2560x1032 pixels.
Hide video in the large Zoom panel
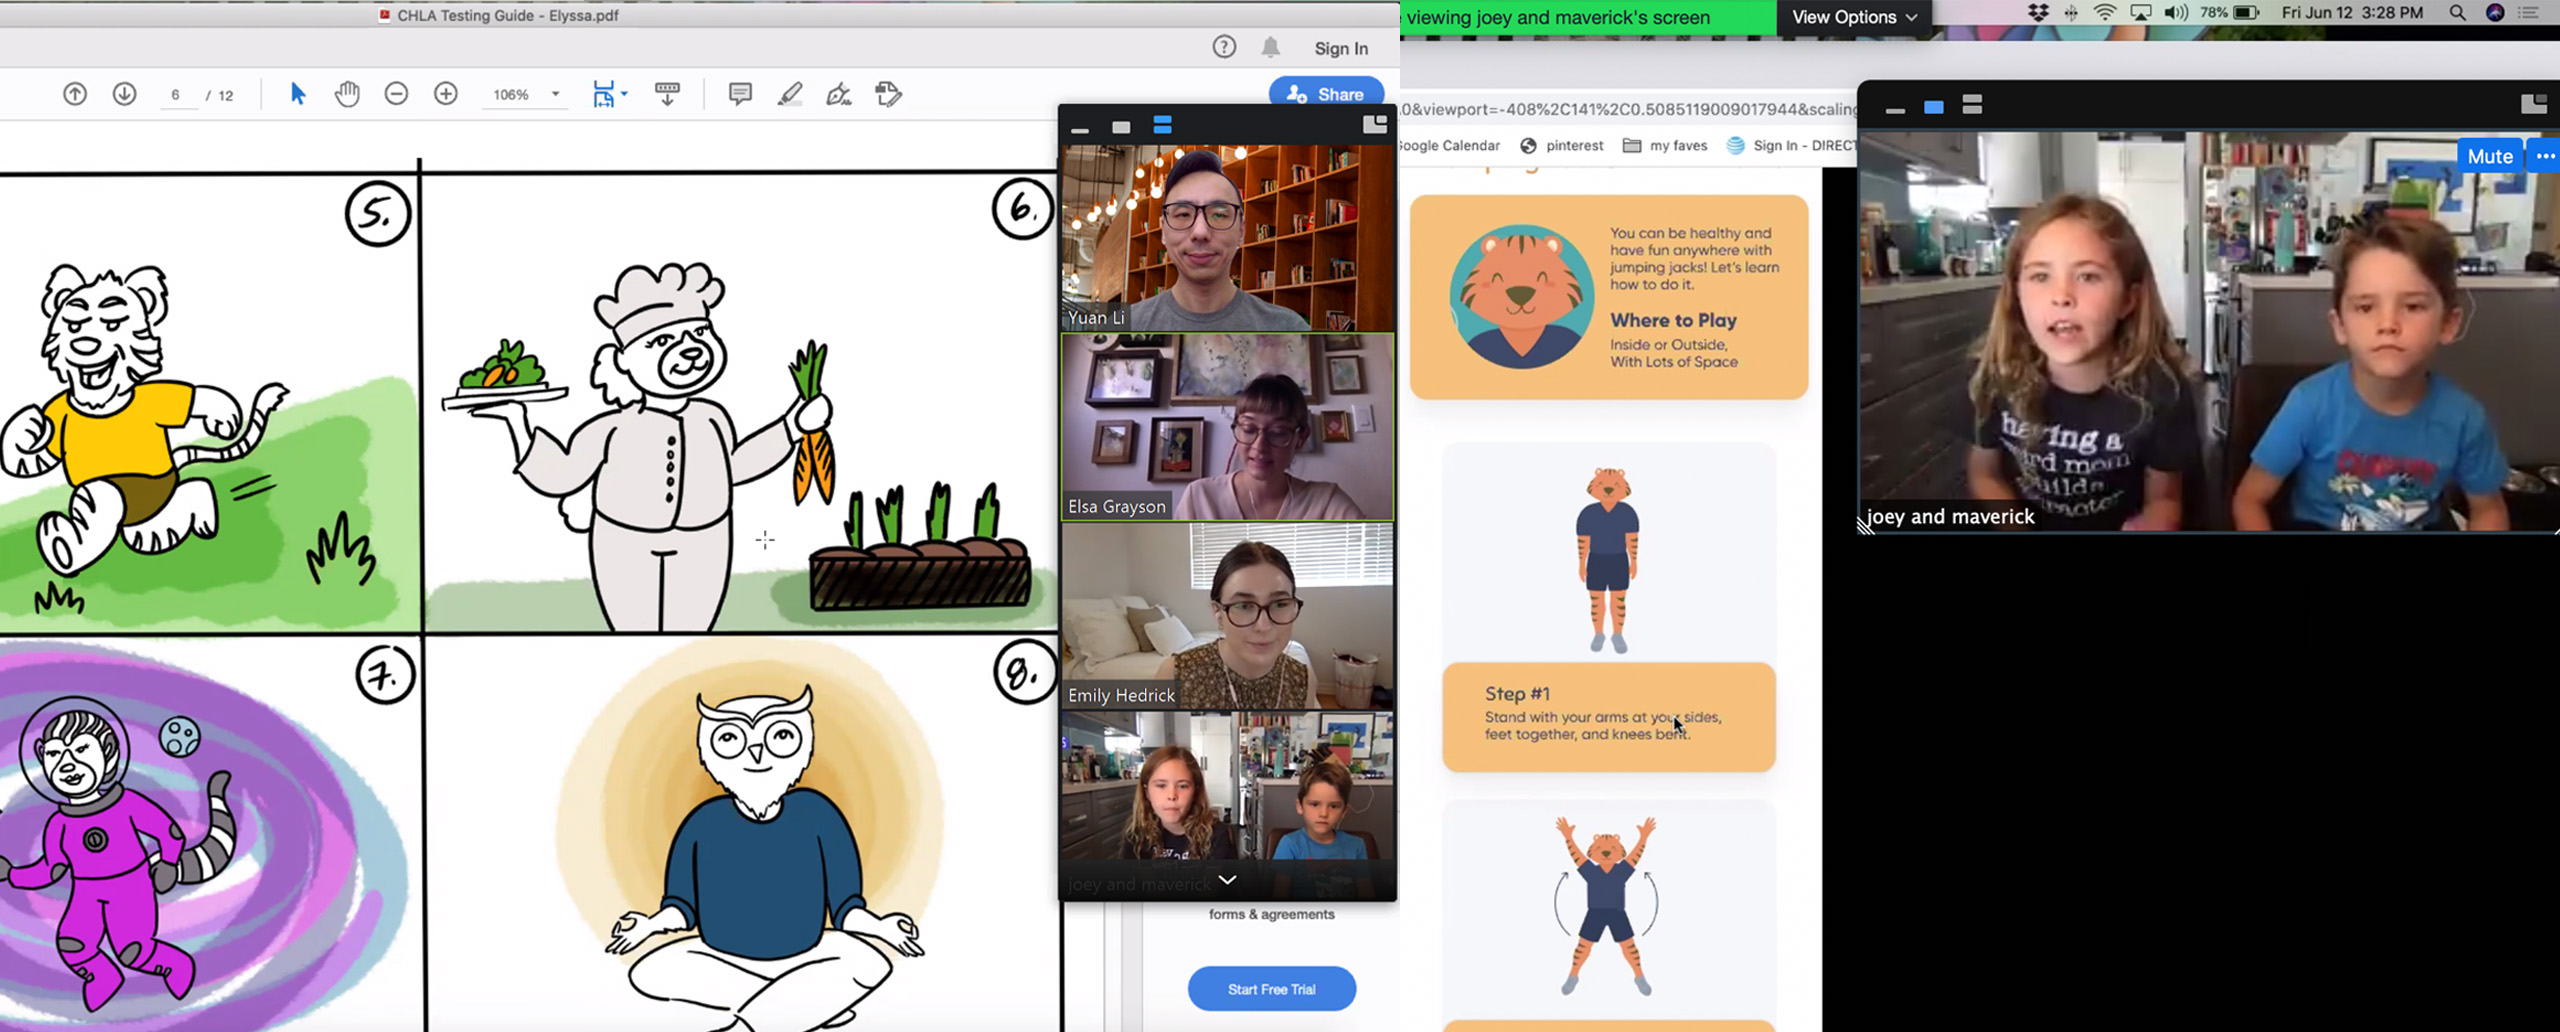point(1895,110)
